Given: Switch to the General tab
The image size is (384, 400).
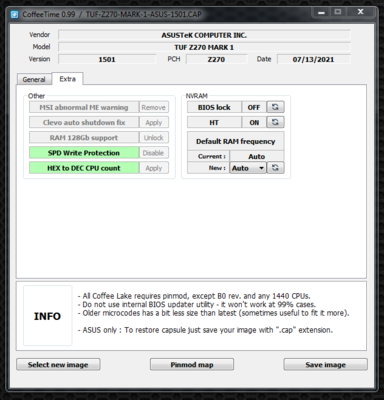Looking at the screenshot, I should (x=34, y=79).
